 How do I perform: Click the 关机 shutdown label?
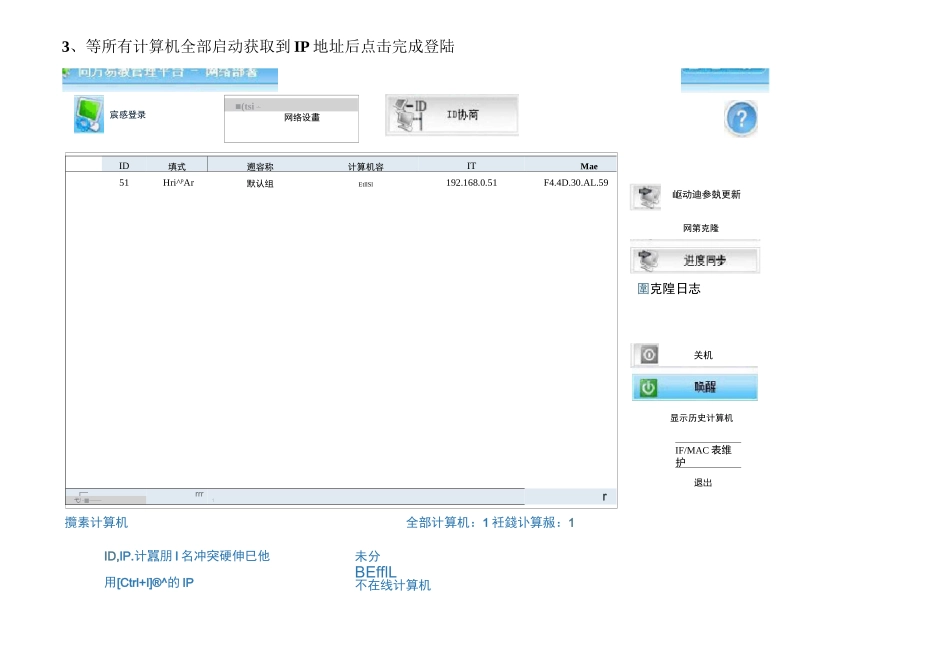pos(703,355)
